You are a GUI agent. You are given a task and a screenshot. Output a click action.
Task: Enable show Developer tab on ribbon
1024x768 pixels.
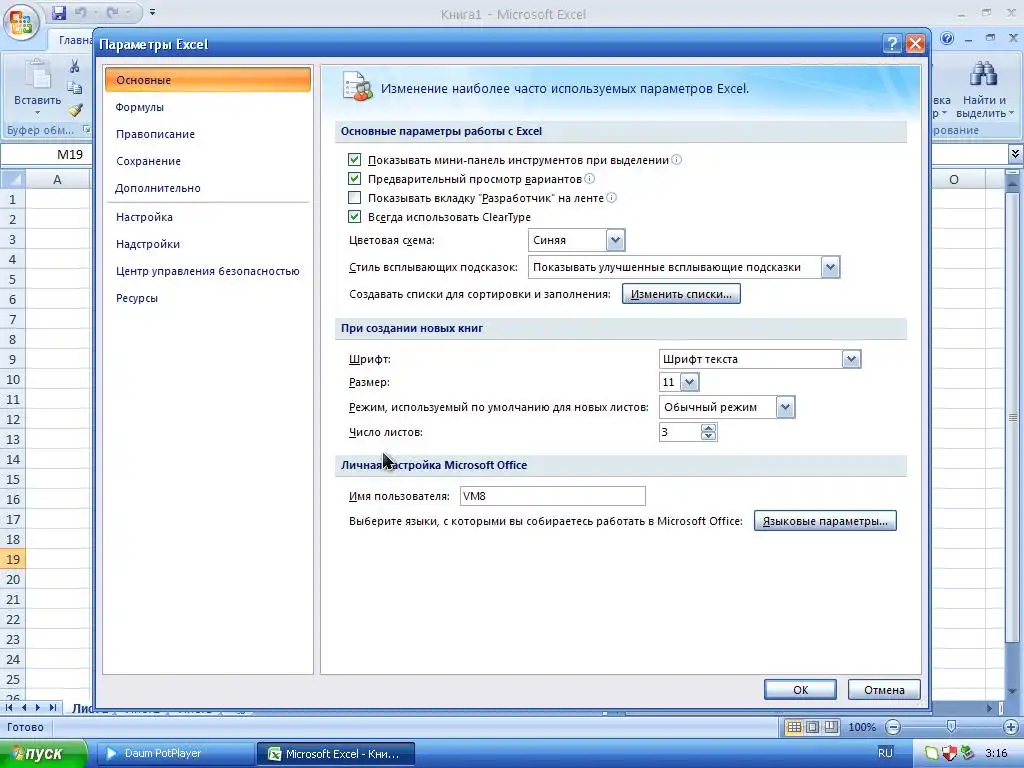[355, 197]
